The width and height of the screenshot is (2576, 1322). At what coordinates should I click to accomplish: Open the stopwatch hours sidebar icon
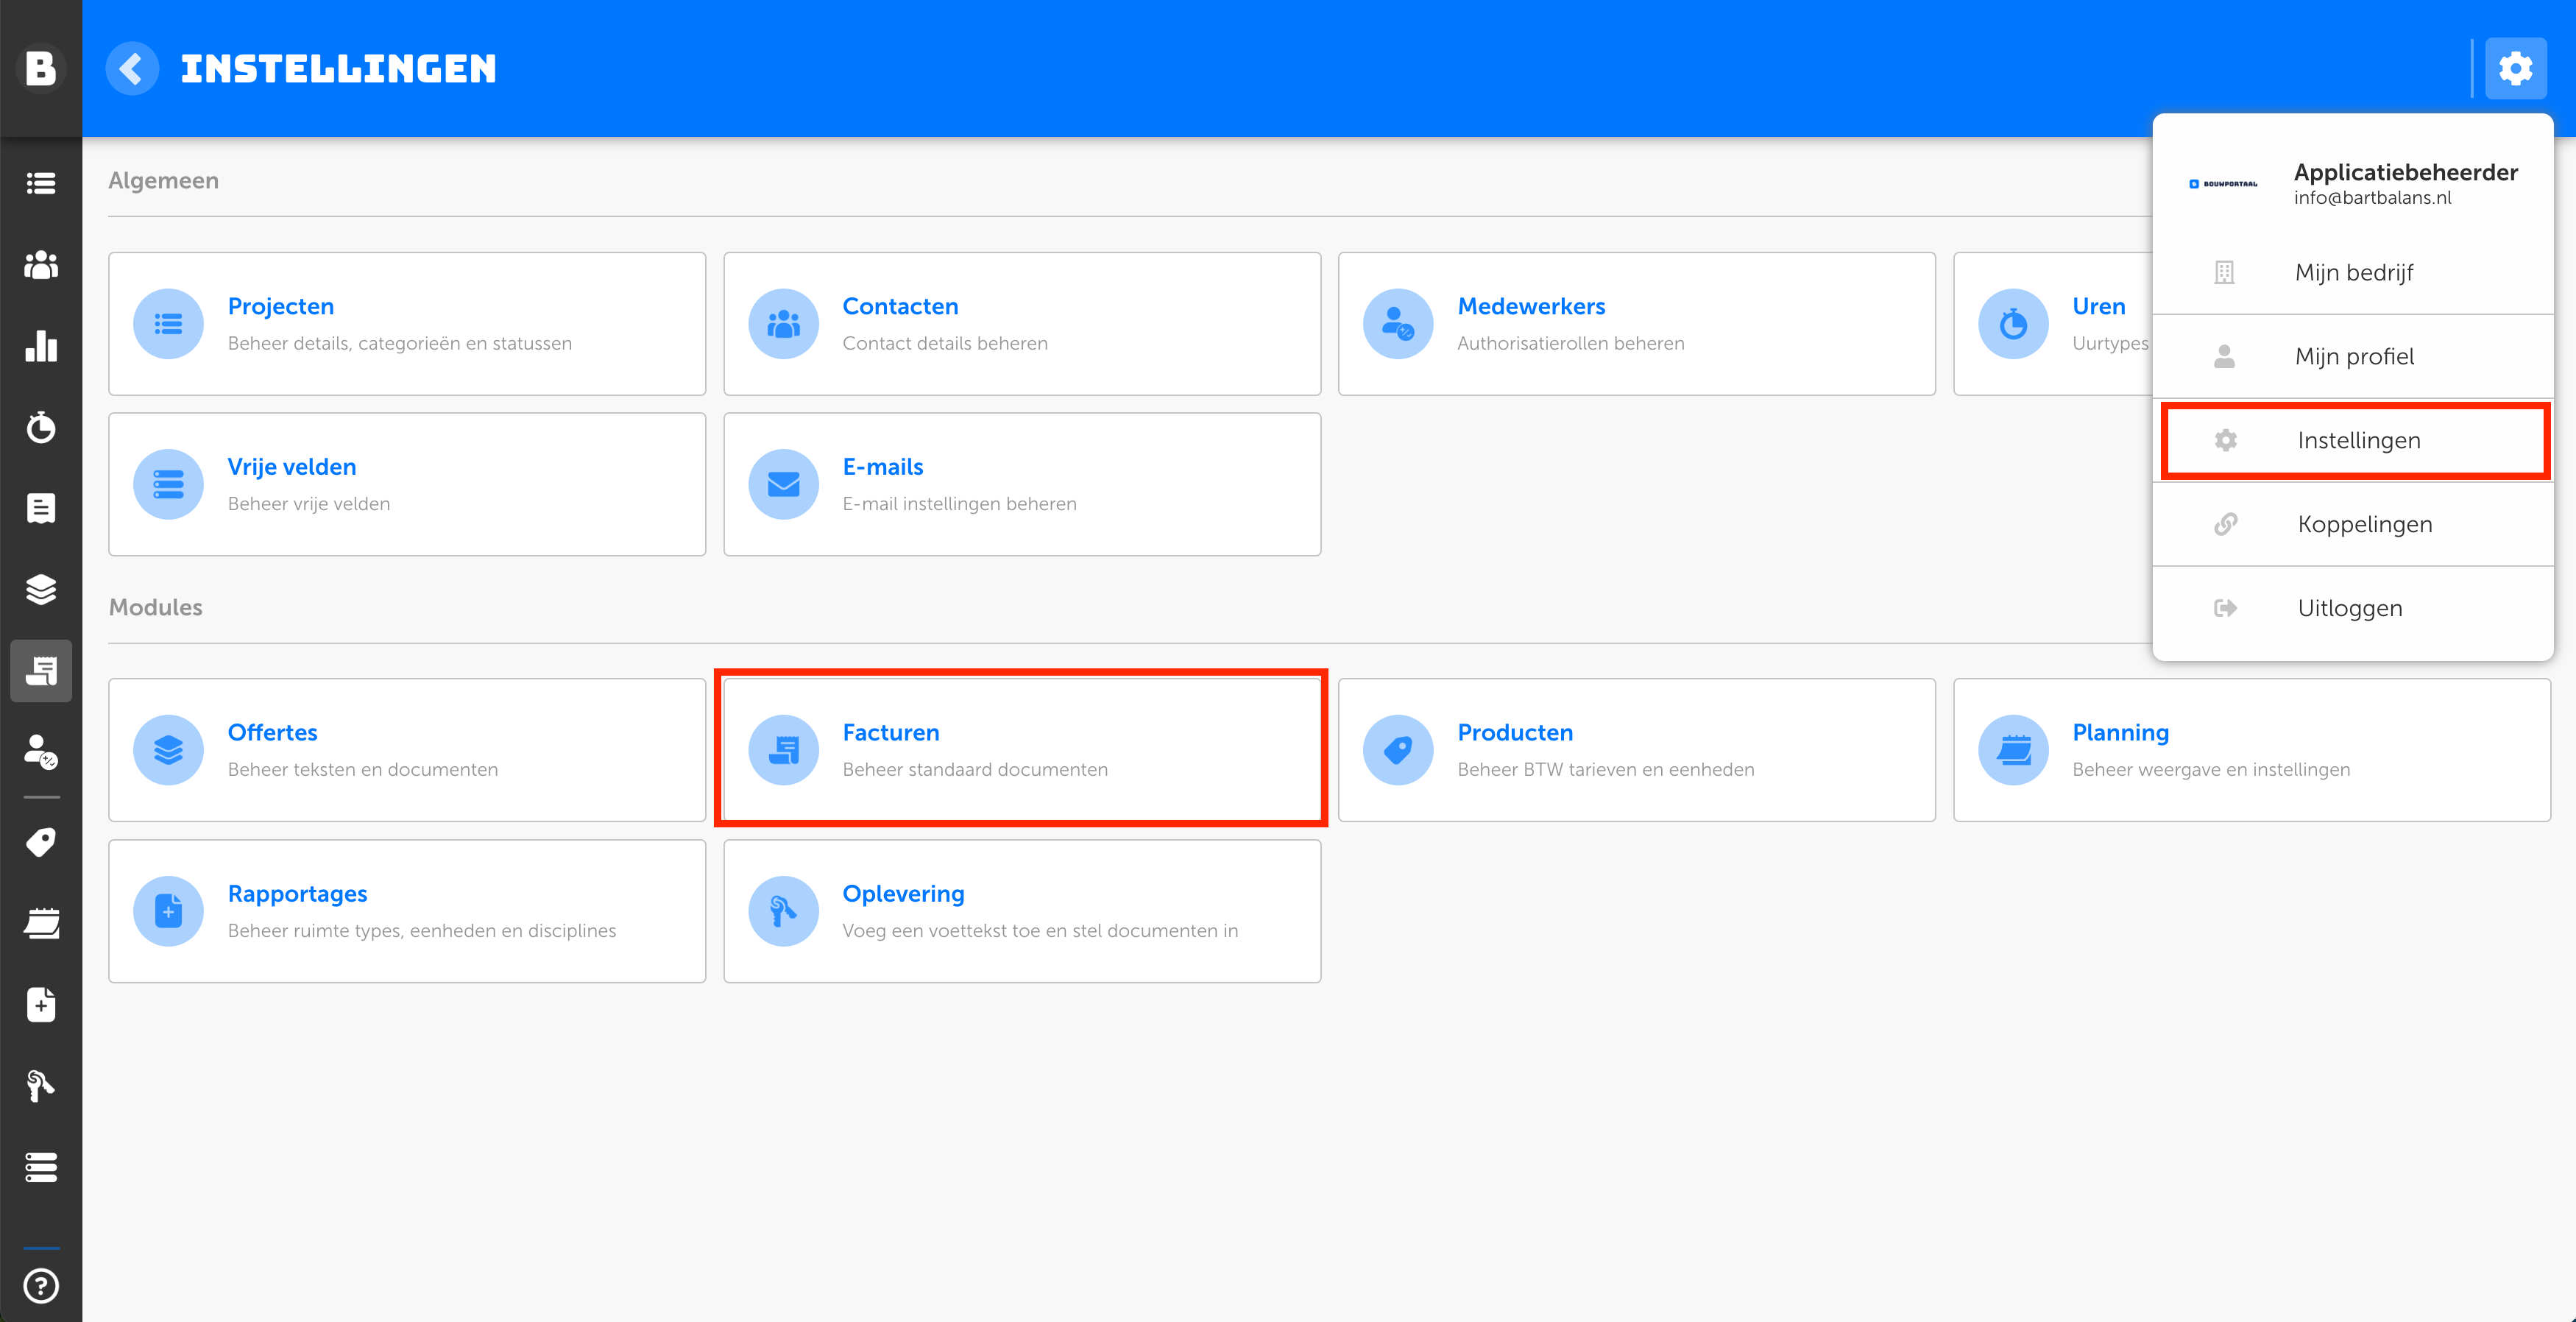pyautogui.click(x=41, y=427)
